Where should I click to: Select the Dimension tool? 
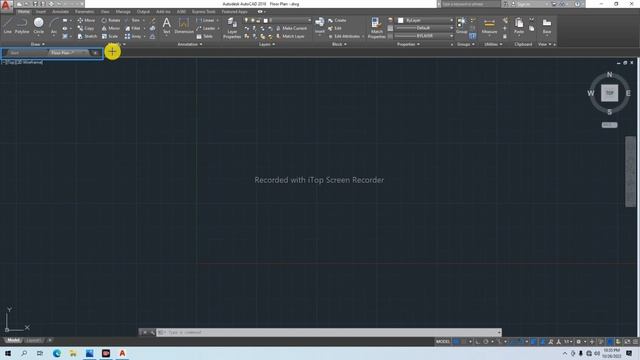(184, 26)
